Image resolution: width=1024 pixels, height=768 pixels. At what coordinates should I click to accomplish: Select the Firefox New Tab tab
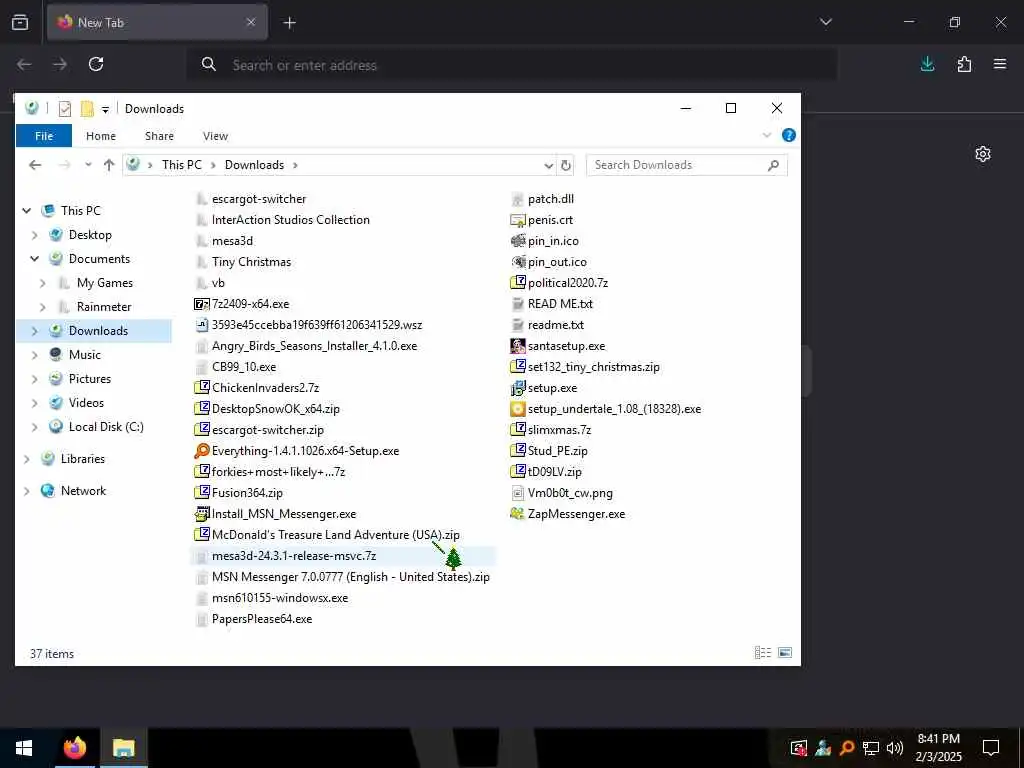pyautogui.click(x=157, y=22)
